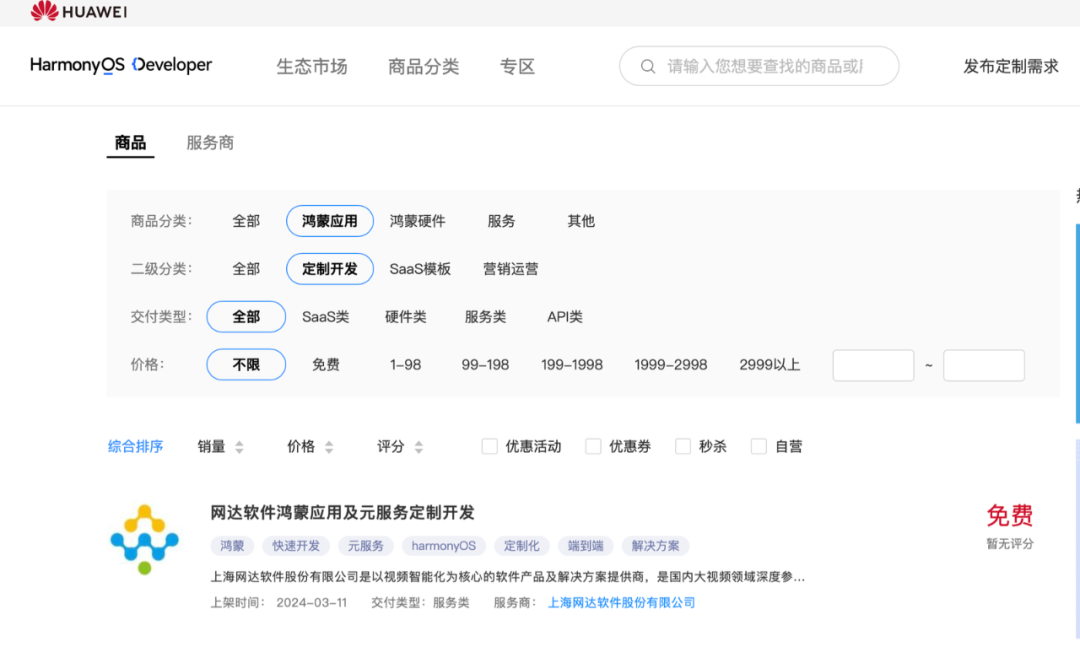The image size is (1080, 647).
Task: Select 免费 price filter
Action: click(326, 364)
